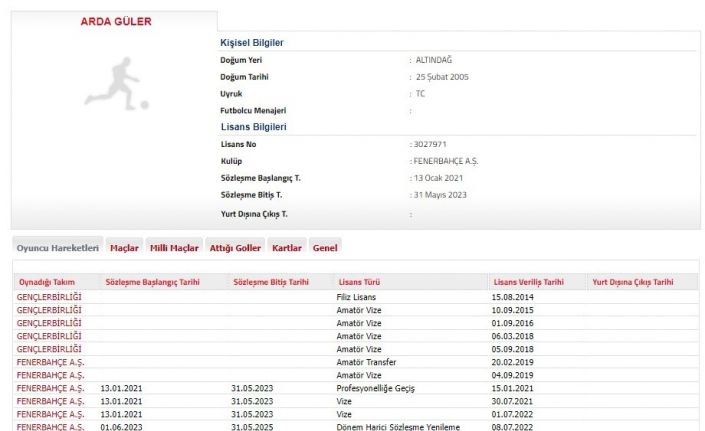The height and width of the screenshot is (431, 705).
Task: Go to the Kartlar tab
Action: 287,247
